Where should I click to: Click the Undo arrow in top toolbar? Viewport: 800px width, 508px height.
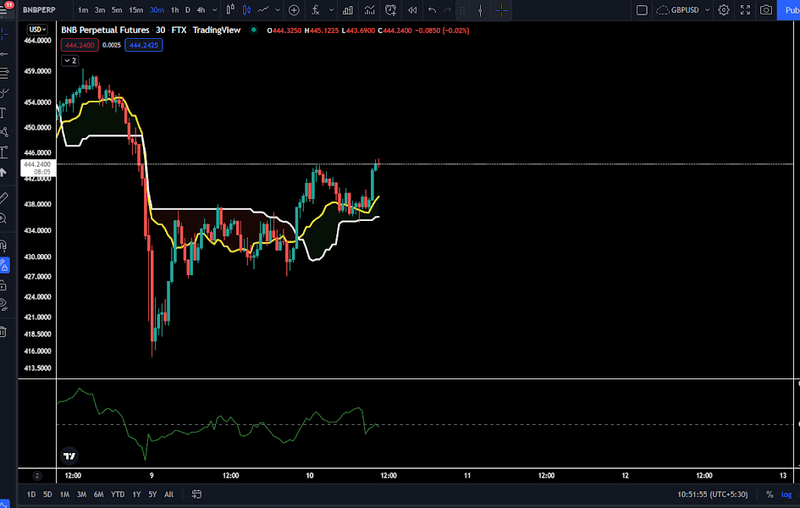[432, 10]
